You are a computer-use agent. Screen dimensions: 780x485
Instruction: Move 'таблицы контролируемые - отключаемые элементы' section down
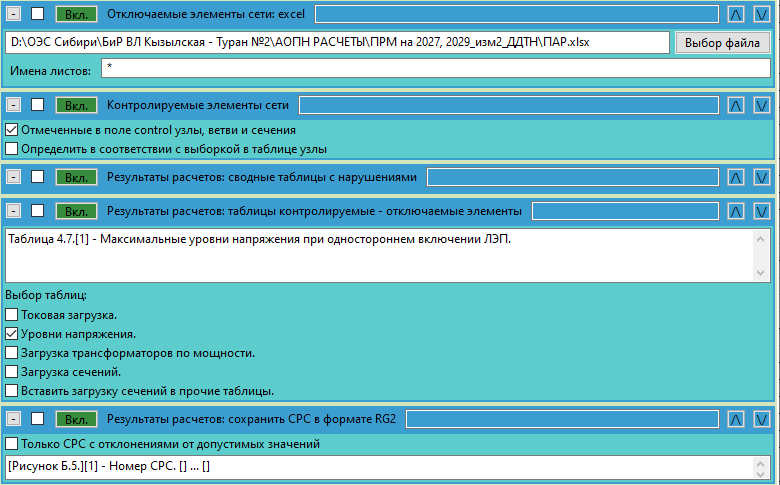pyautogui.click(x=761, y=211)
